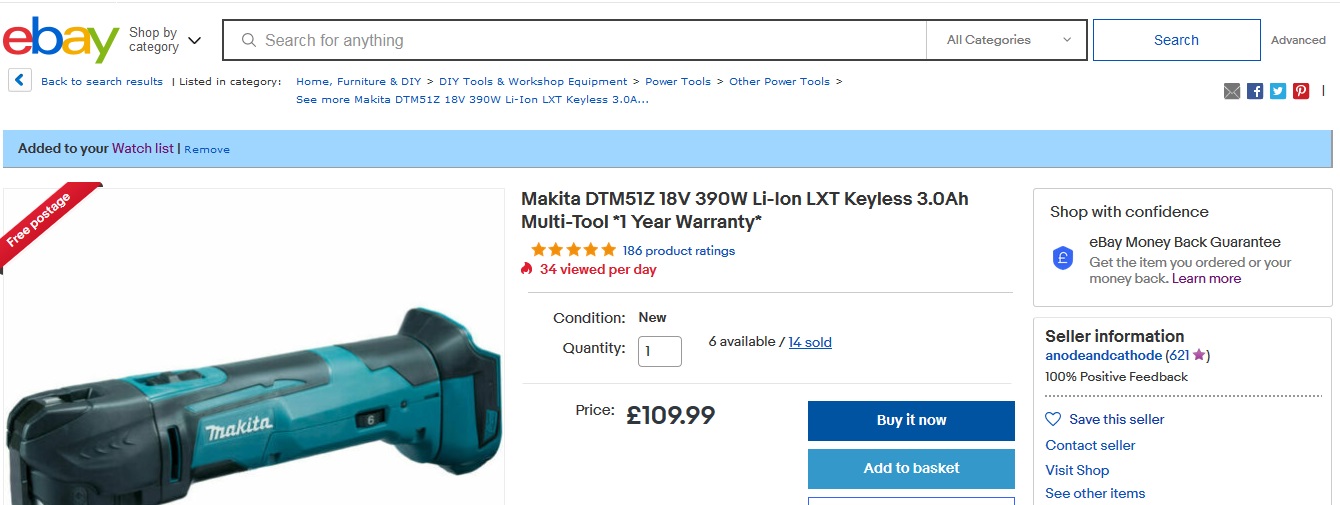
Task: Click the heart icon to save the seller
Action: pyautogui.click(x=1053, y=419)
